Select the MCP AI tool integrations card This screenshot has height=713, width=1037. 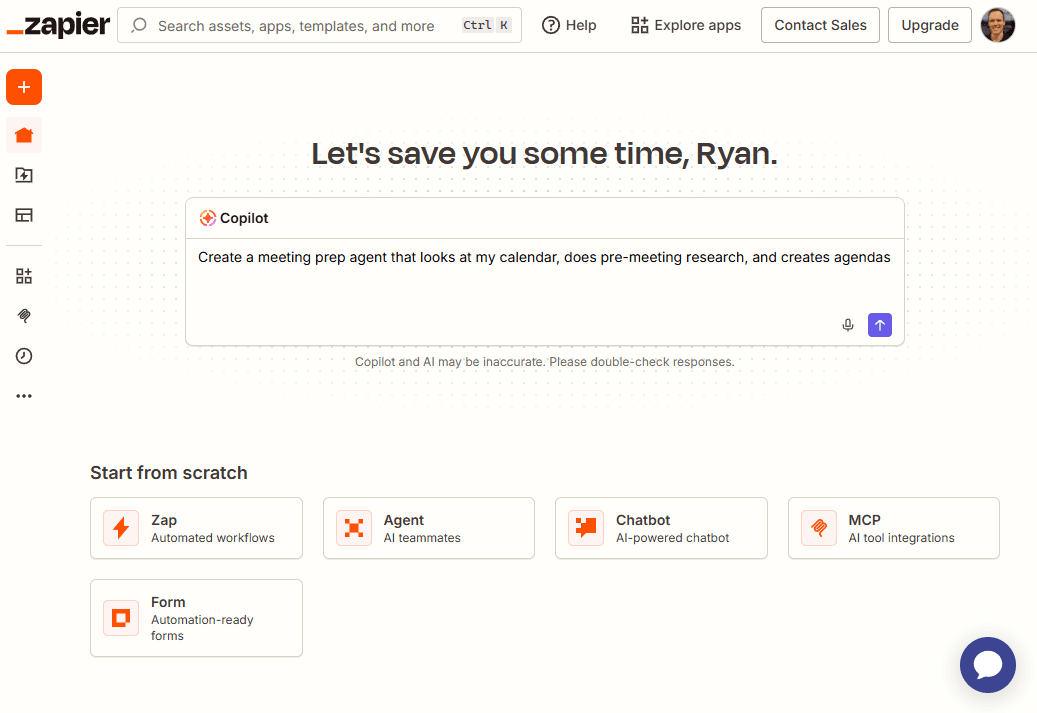click(893, 528)
